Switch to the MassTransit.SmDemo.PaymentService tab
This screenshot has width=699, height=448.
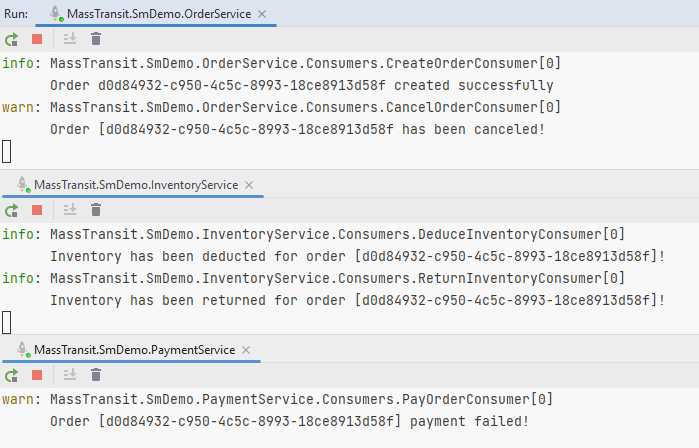pyautogui.click(x=134, y=350)
